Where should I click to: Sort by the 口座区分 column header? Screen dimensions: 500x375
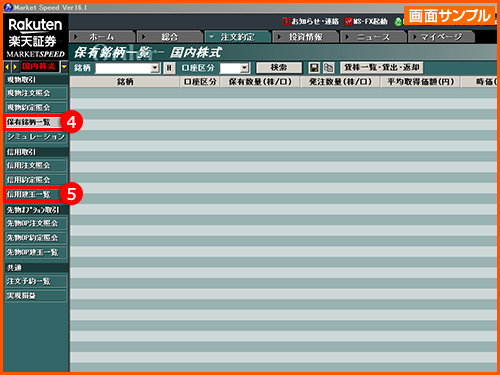(200, 82)
